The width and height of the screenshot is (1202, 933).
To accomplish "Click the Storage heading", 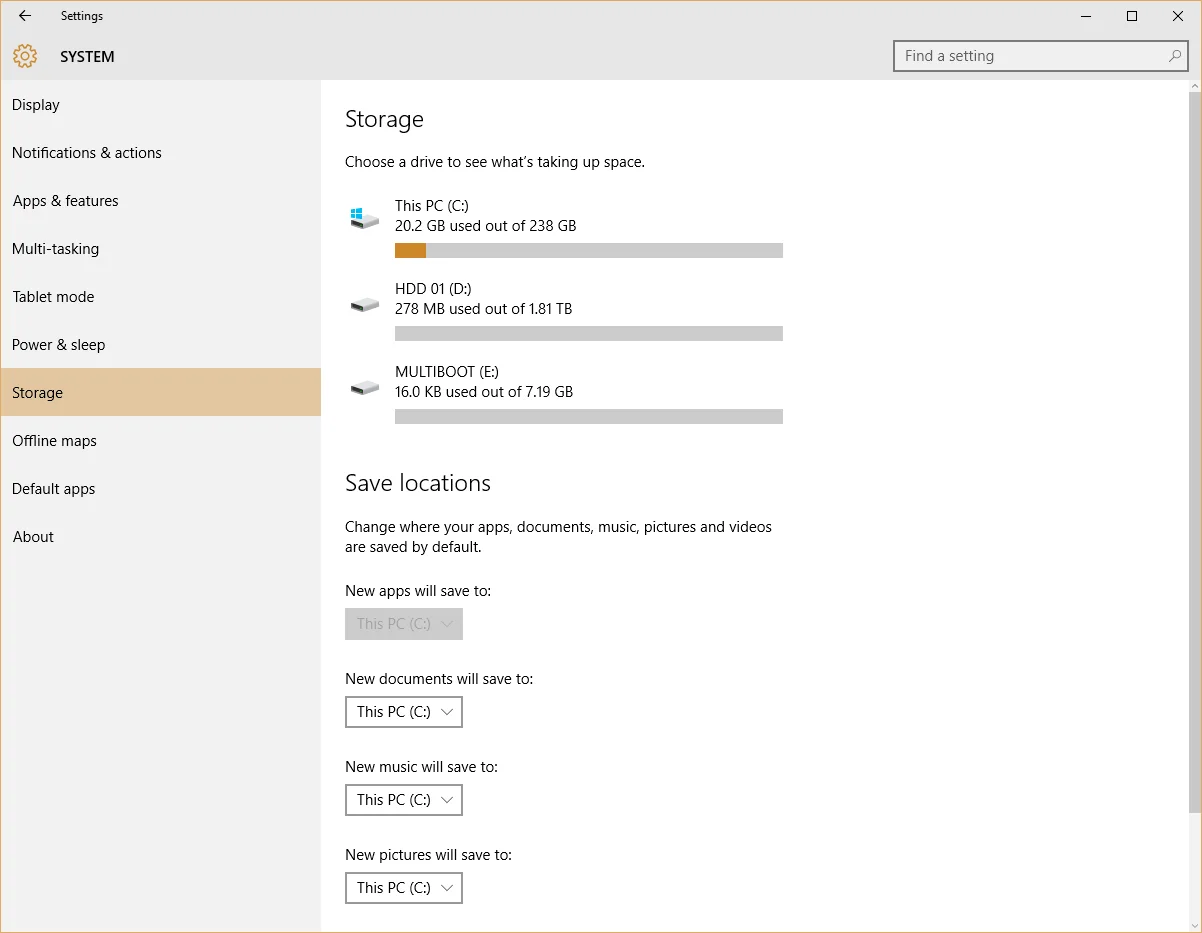I will [x=384, y=119].
